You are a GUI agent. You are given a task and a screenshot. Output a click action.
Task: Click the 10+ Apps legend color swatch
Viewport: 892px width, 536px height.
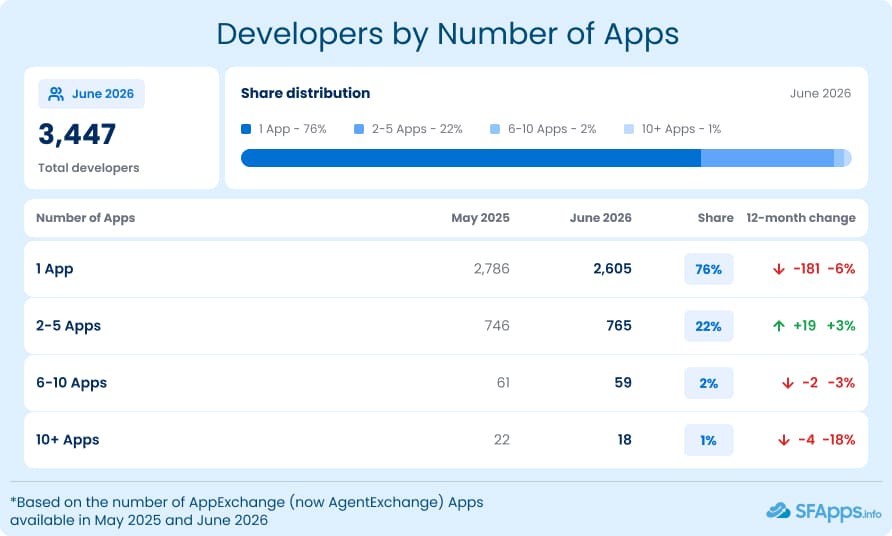[629, 129]
